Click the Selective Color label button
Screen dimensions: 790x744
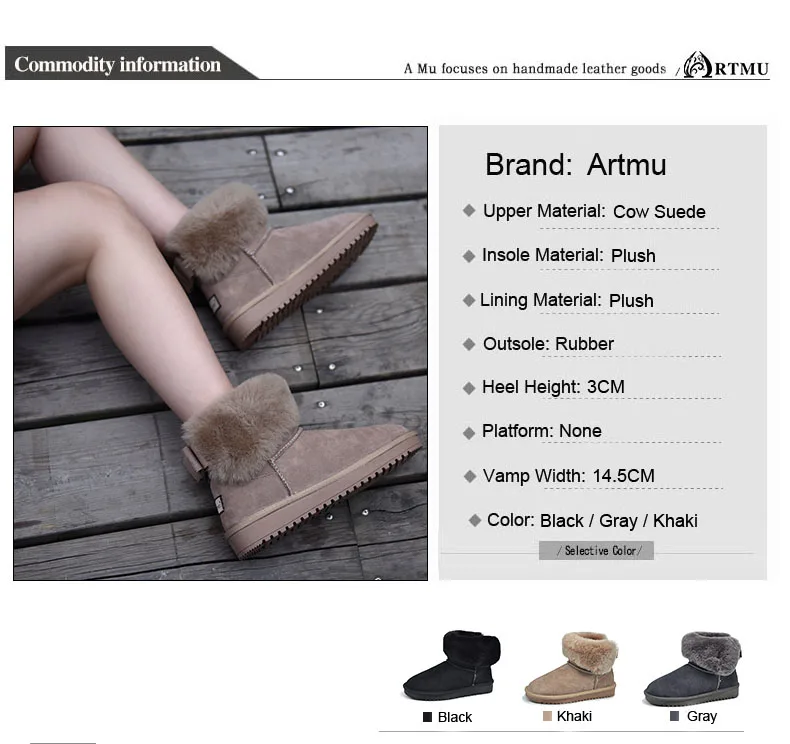click(597, 551)
